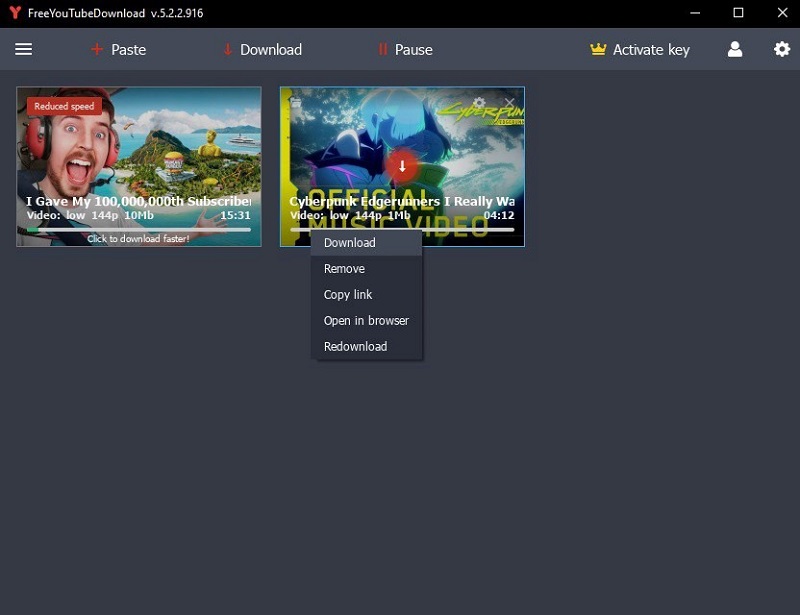The height and width of the screenshot is (615, 800).
Task: Click the MrBeast video progress bar
Action: [x=139, y=230]
